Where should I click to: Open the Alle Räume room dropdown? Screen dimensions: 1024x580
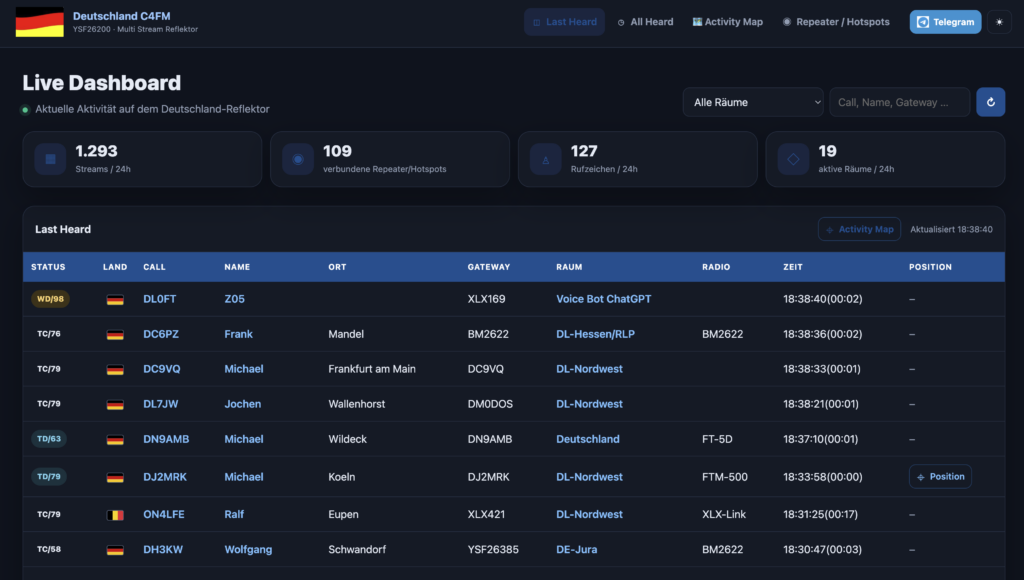(x=753, y=102)
